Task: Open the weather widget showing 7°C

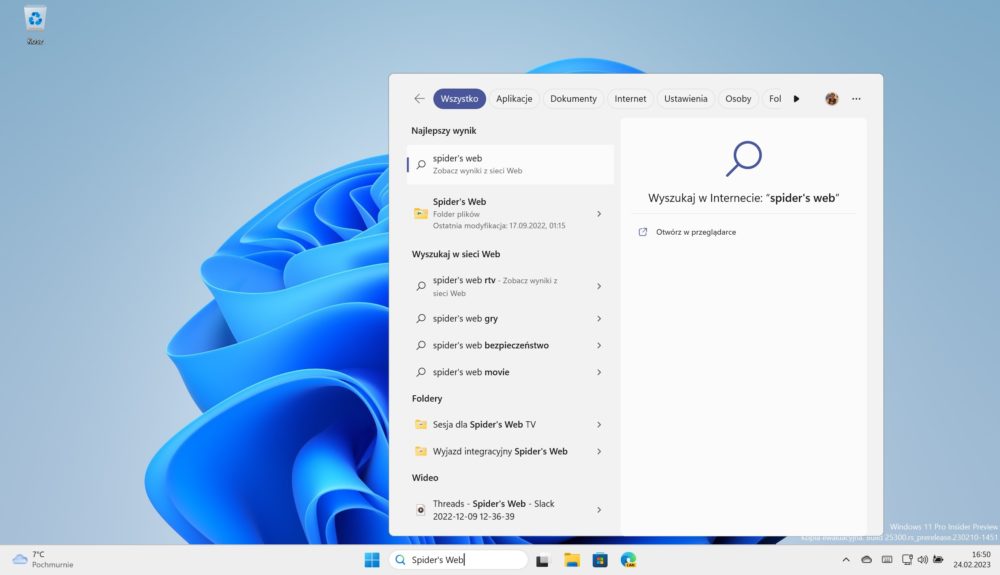Action: click(x=43, y=559)
